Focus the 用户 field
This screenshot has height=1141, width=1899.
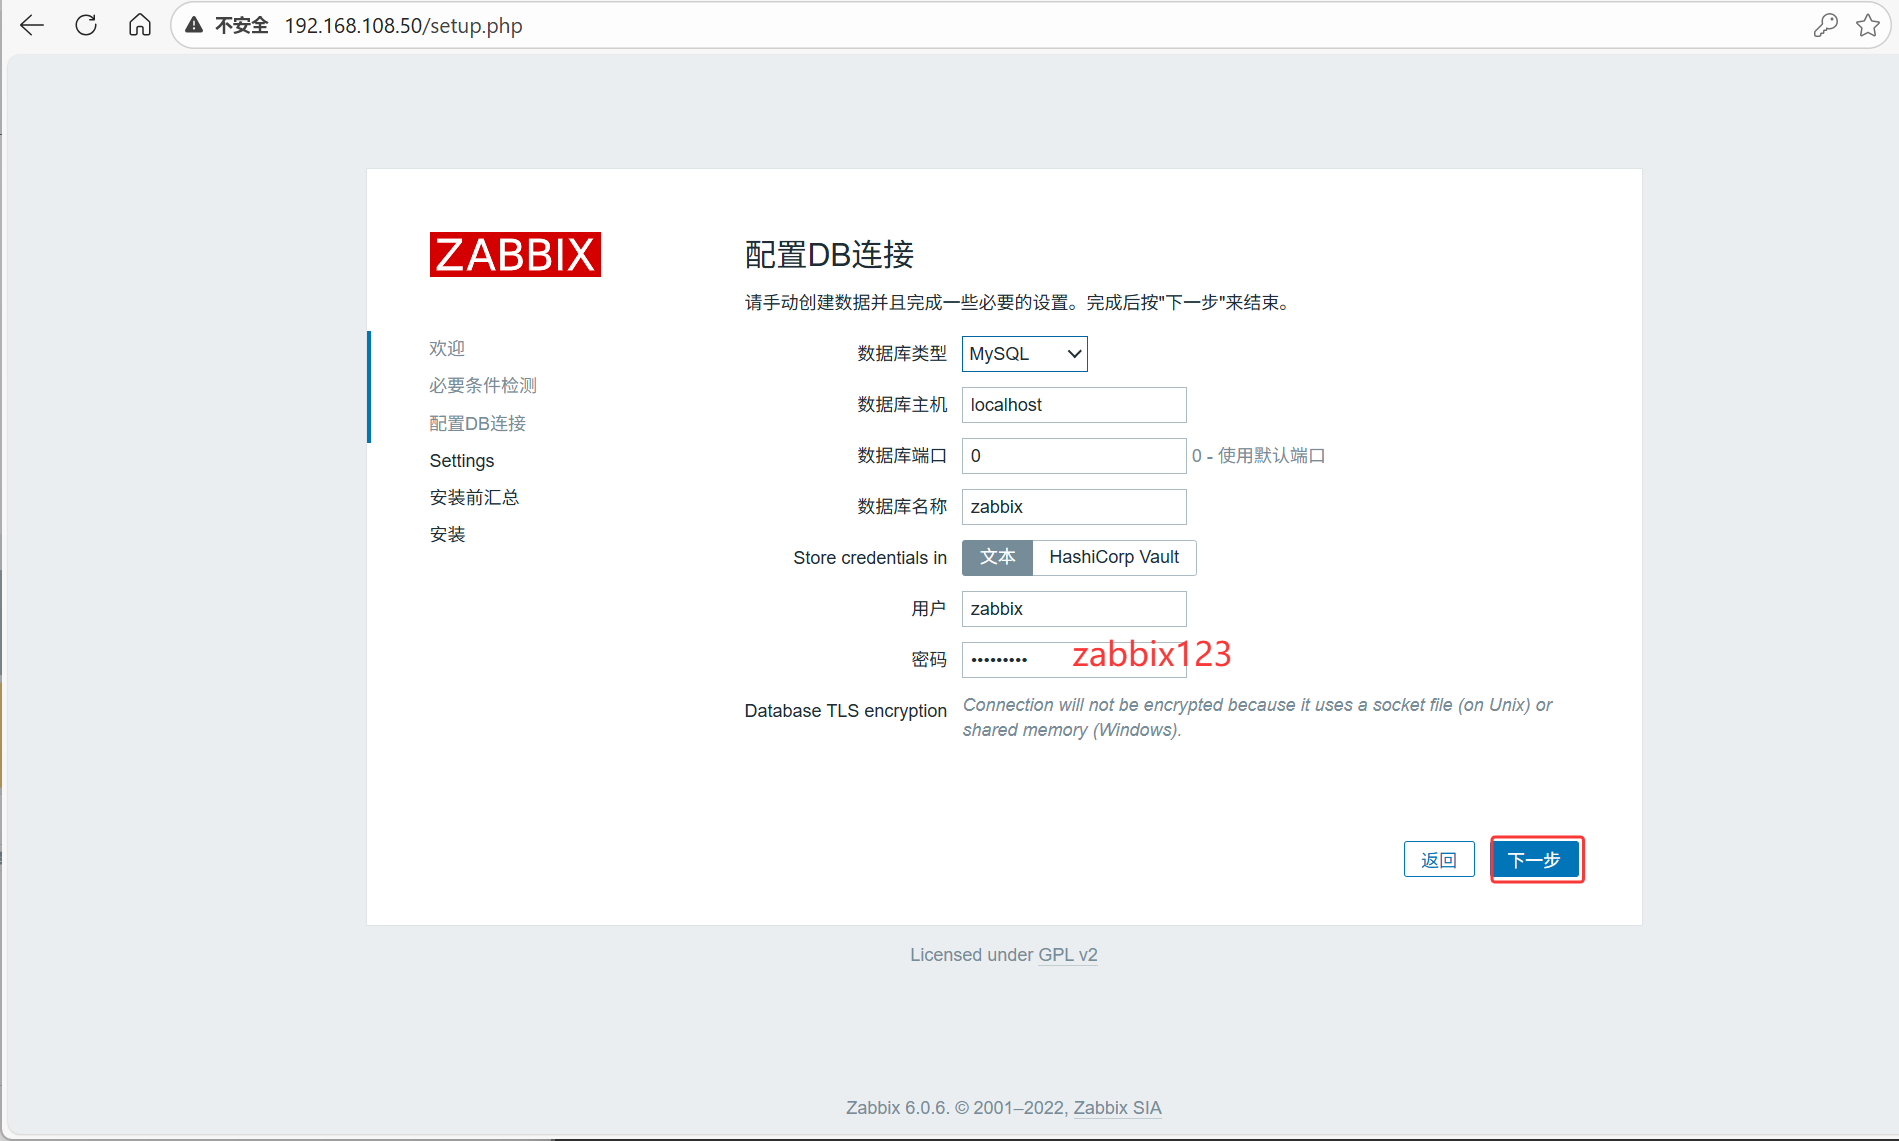point(1074,609)
